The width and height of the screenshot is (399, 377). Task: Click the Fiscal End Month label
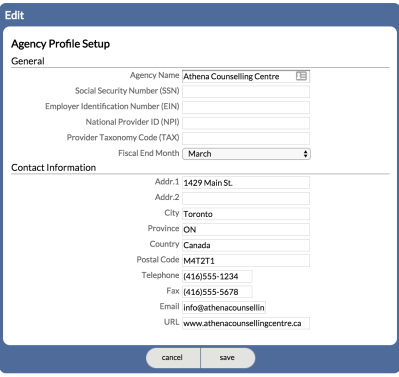149,153
